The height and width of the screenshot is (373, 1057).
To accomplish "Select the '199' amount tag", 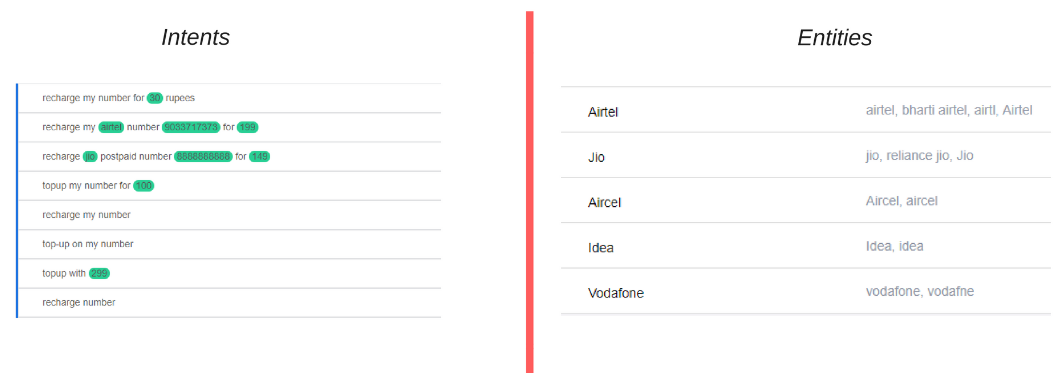I will [x=247, y=127].
